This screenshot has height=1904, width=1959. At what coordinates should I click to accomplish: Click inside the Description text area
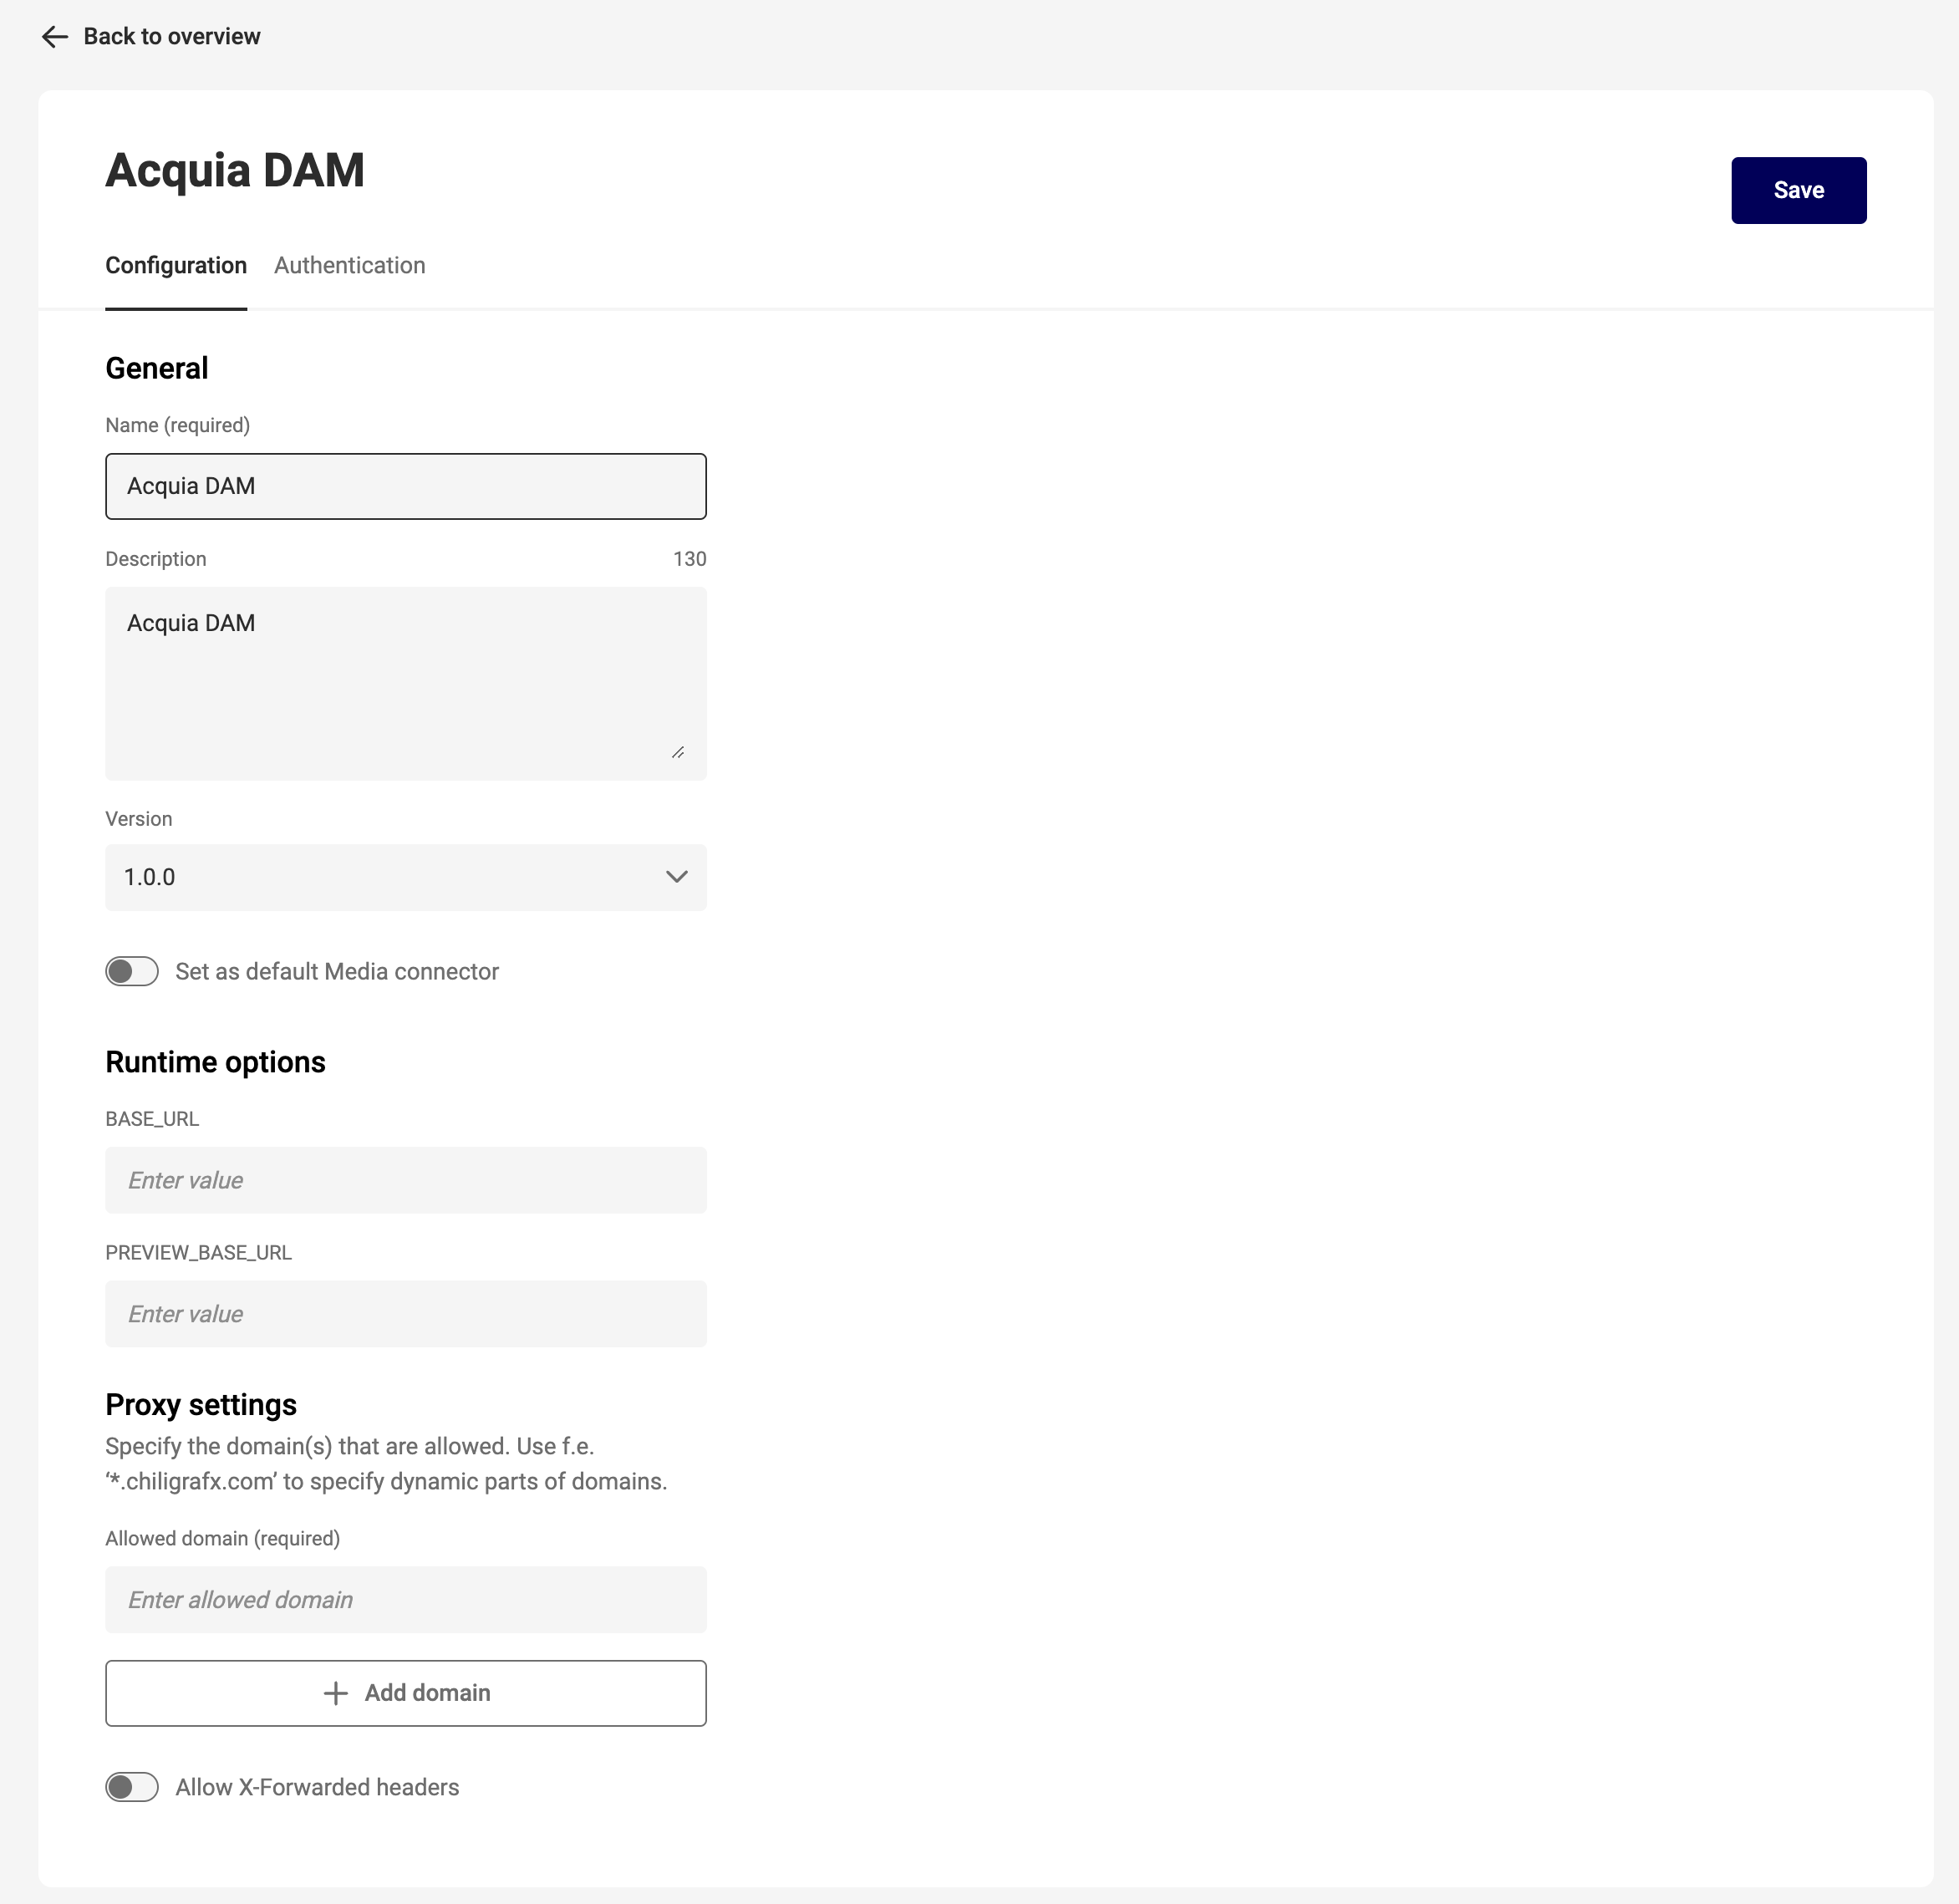[x=406, y=683]
